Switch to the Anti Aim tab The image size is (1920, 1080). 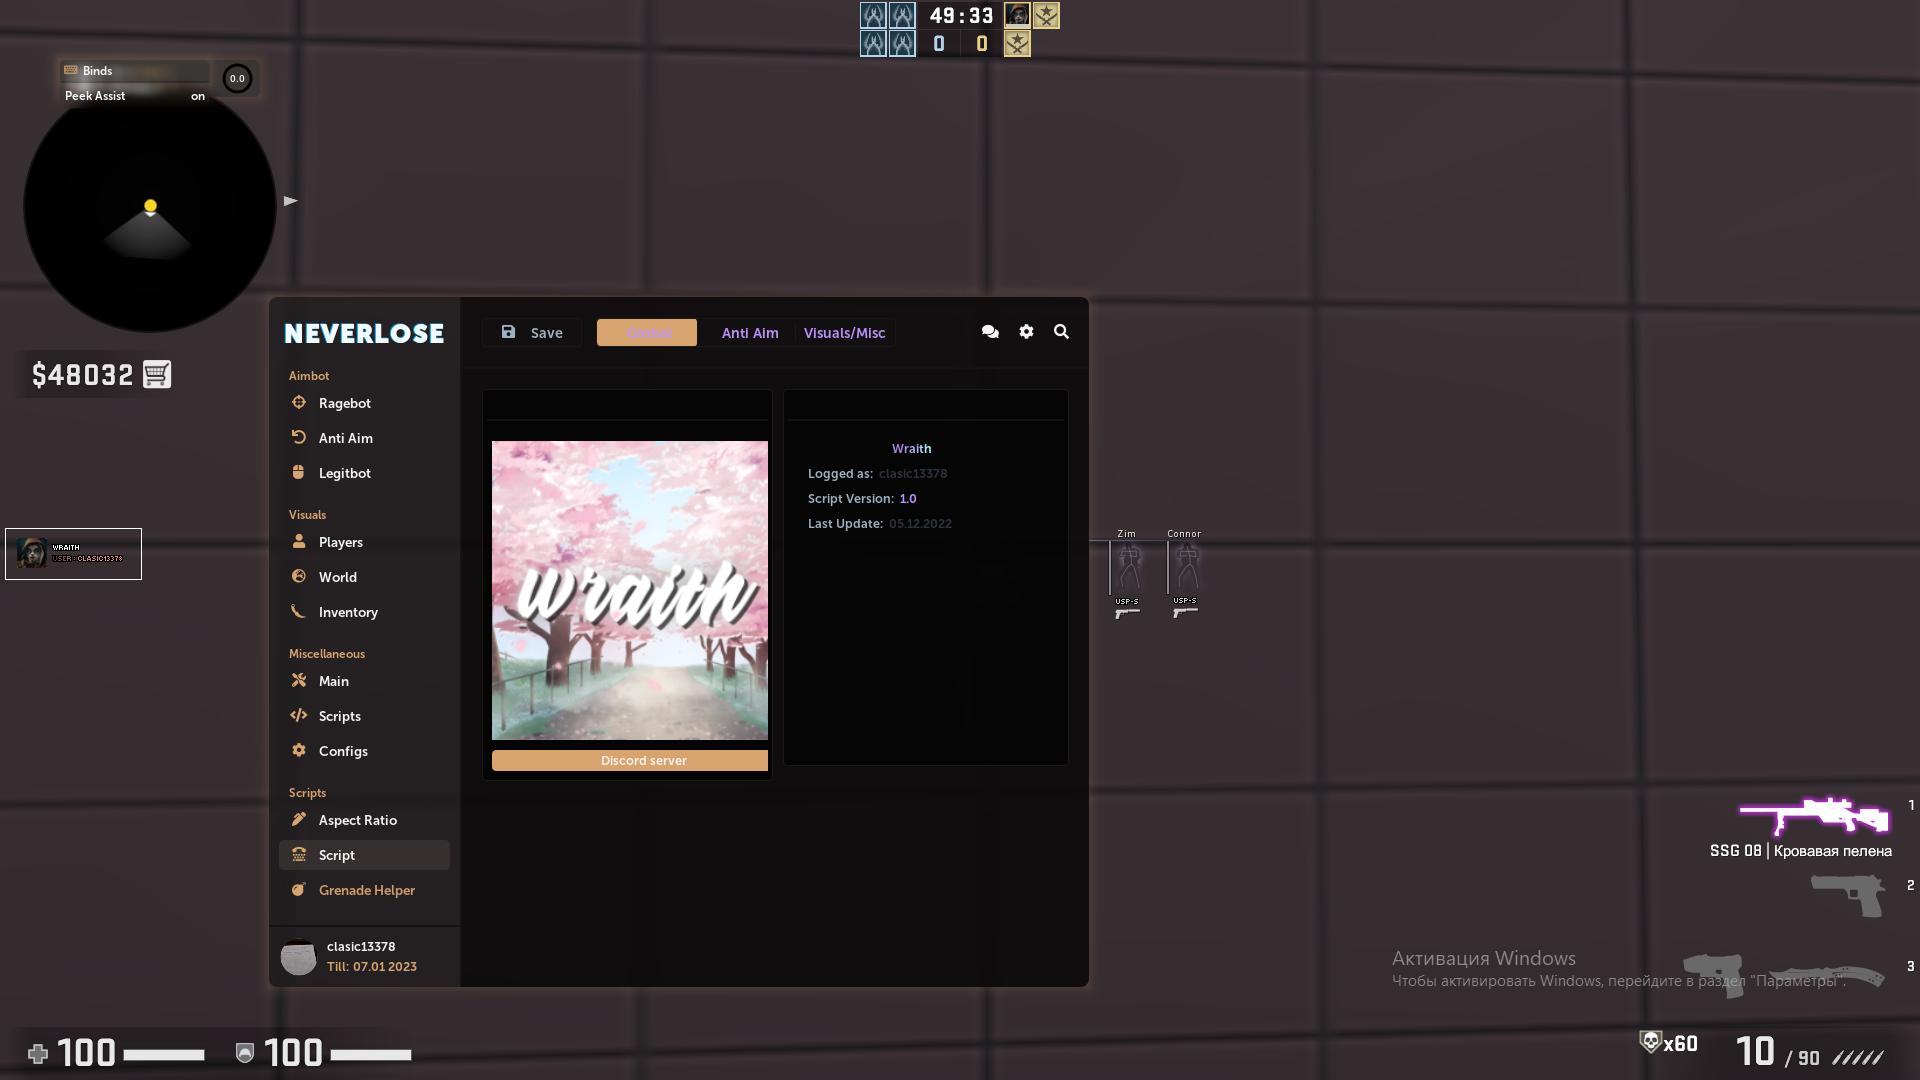pyautogui.click(x=749, y=332)
